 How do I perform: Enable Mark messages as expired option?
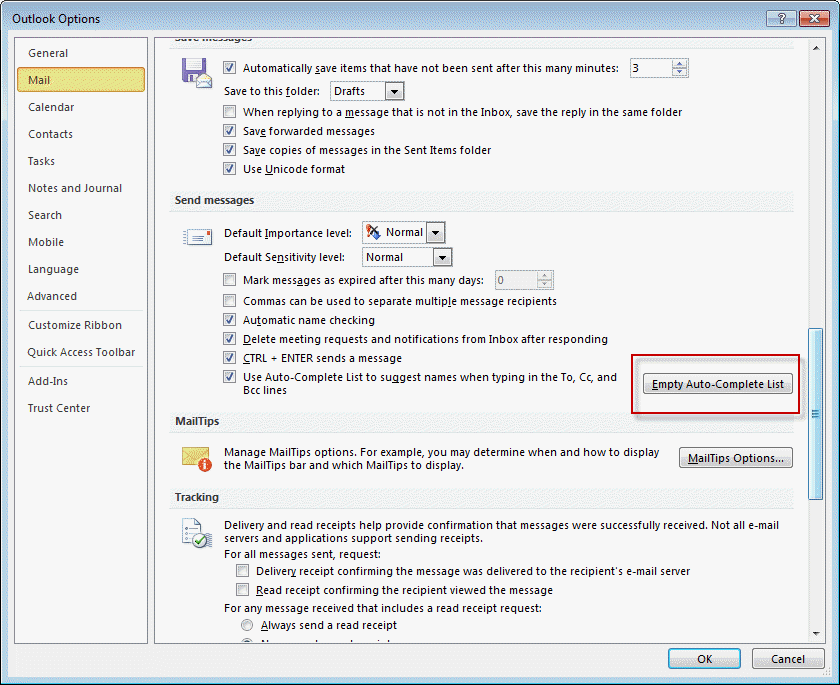click(230, 280)
